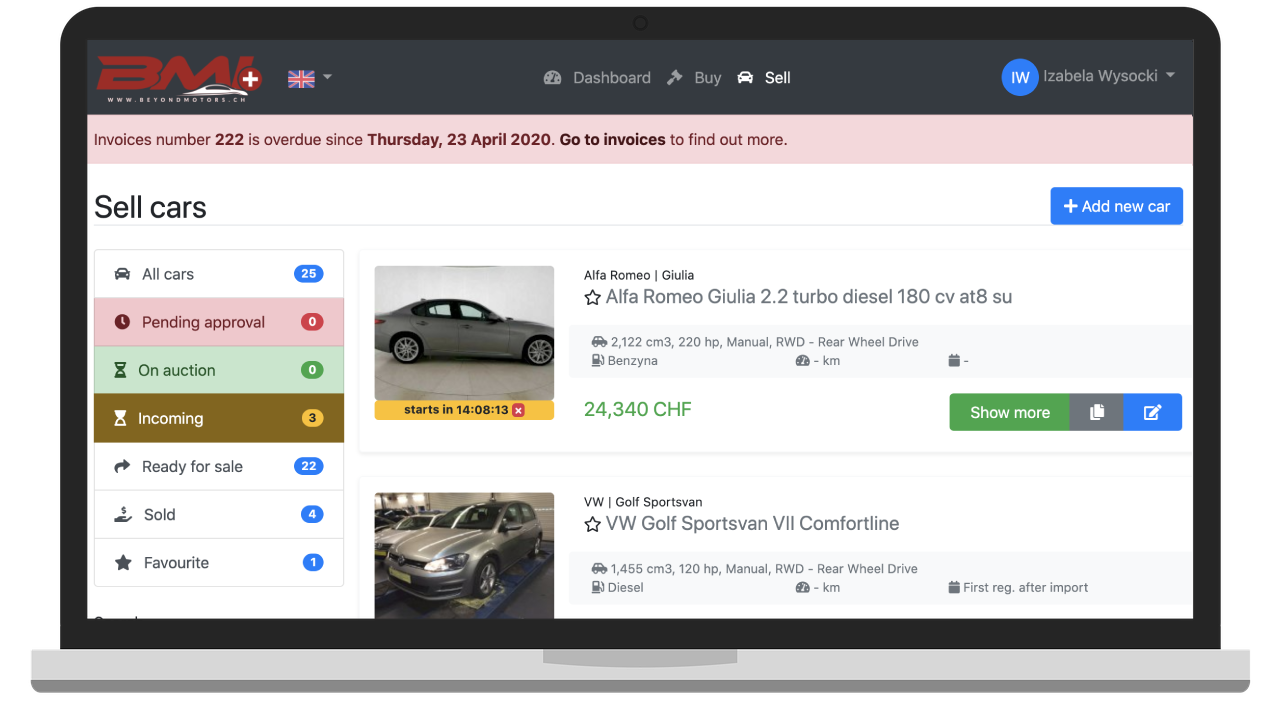Click the Alfa Romeo Giulia photo thumbnail
The width and height of the screenshot is (1280, 720).
click(464, 333)
